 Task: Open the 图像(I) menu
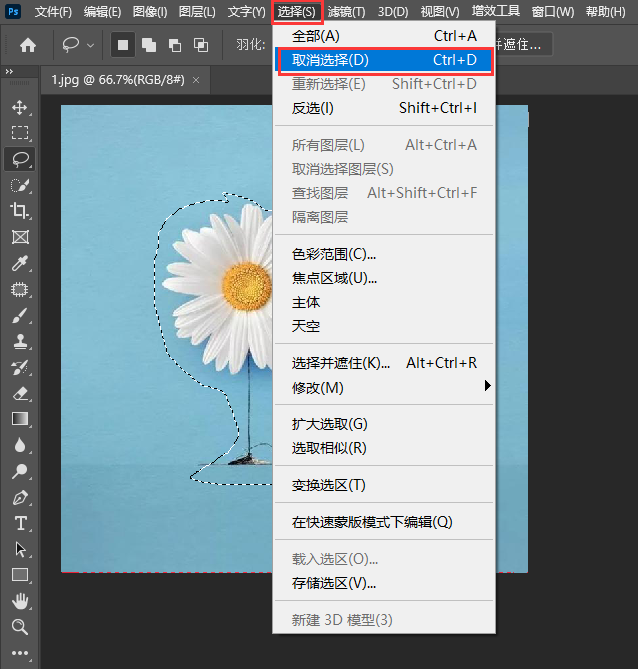tap(150, 12)
